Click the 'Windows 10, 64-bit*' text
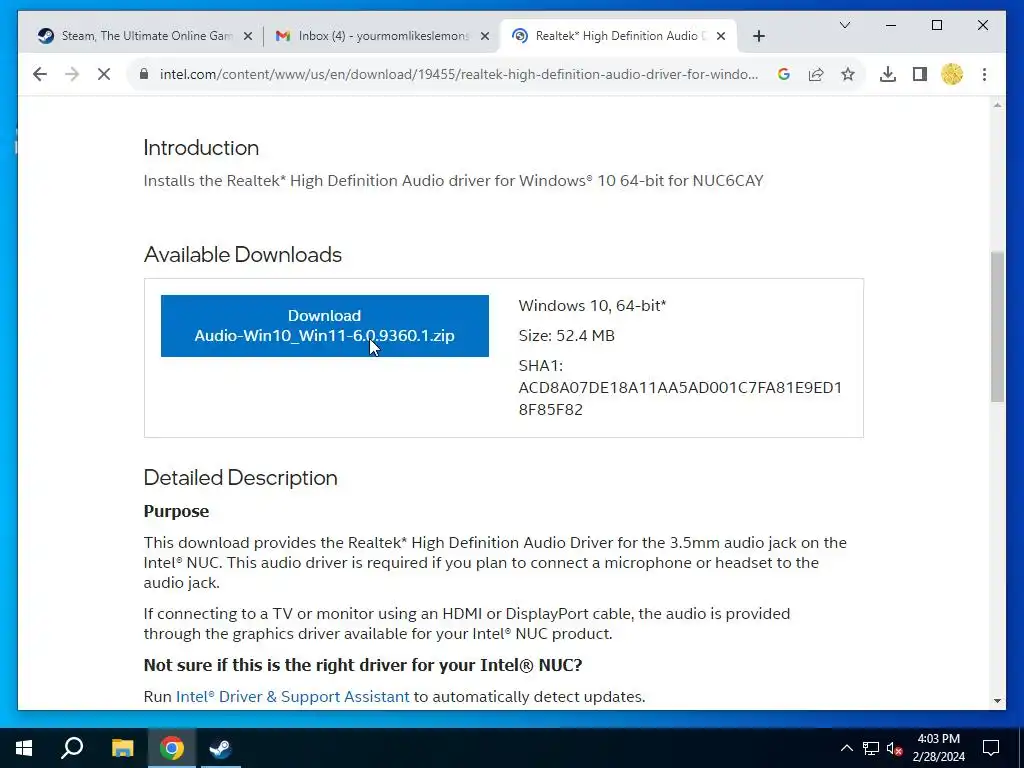The height and width of the screenshot is (768, 1024). [592, 306]
